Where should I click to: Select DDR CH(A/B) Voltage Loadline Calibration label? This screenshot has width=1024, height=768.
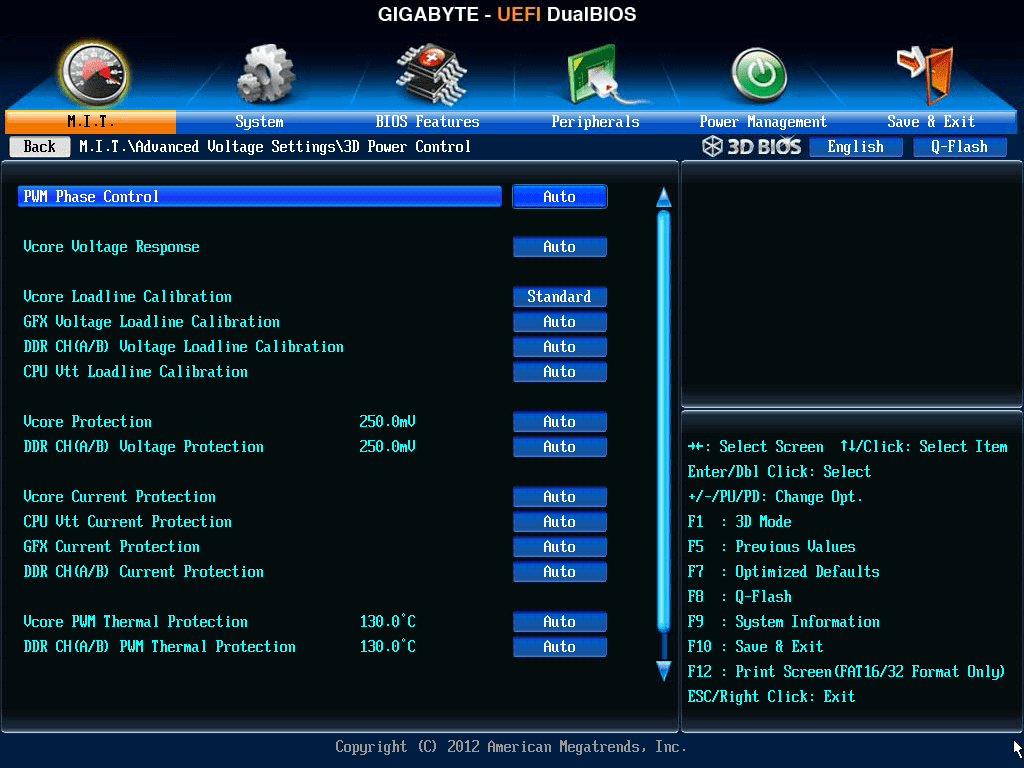pyautogui.click(x=184, y=347)
